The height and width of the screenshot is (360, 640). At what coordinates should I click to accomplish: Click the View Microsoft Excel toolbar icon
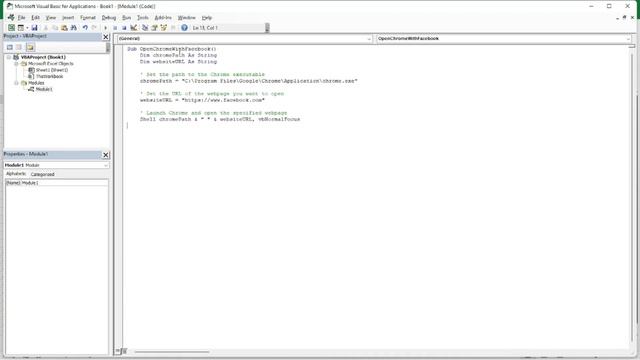[x=11, y=28]
